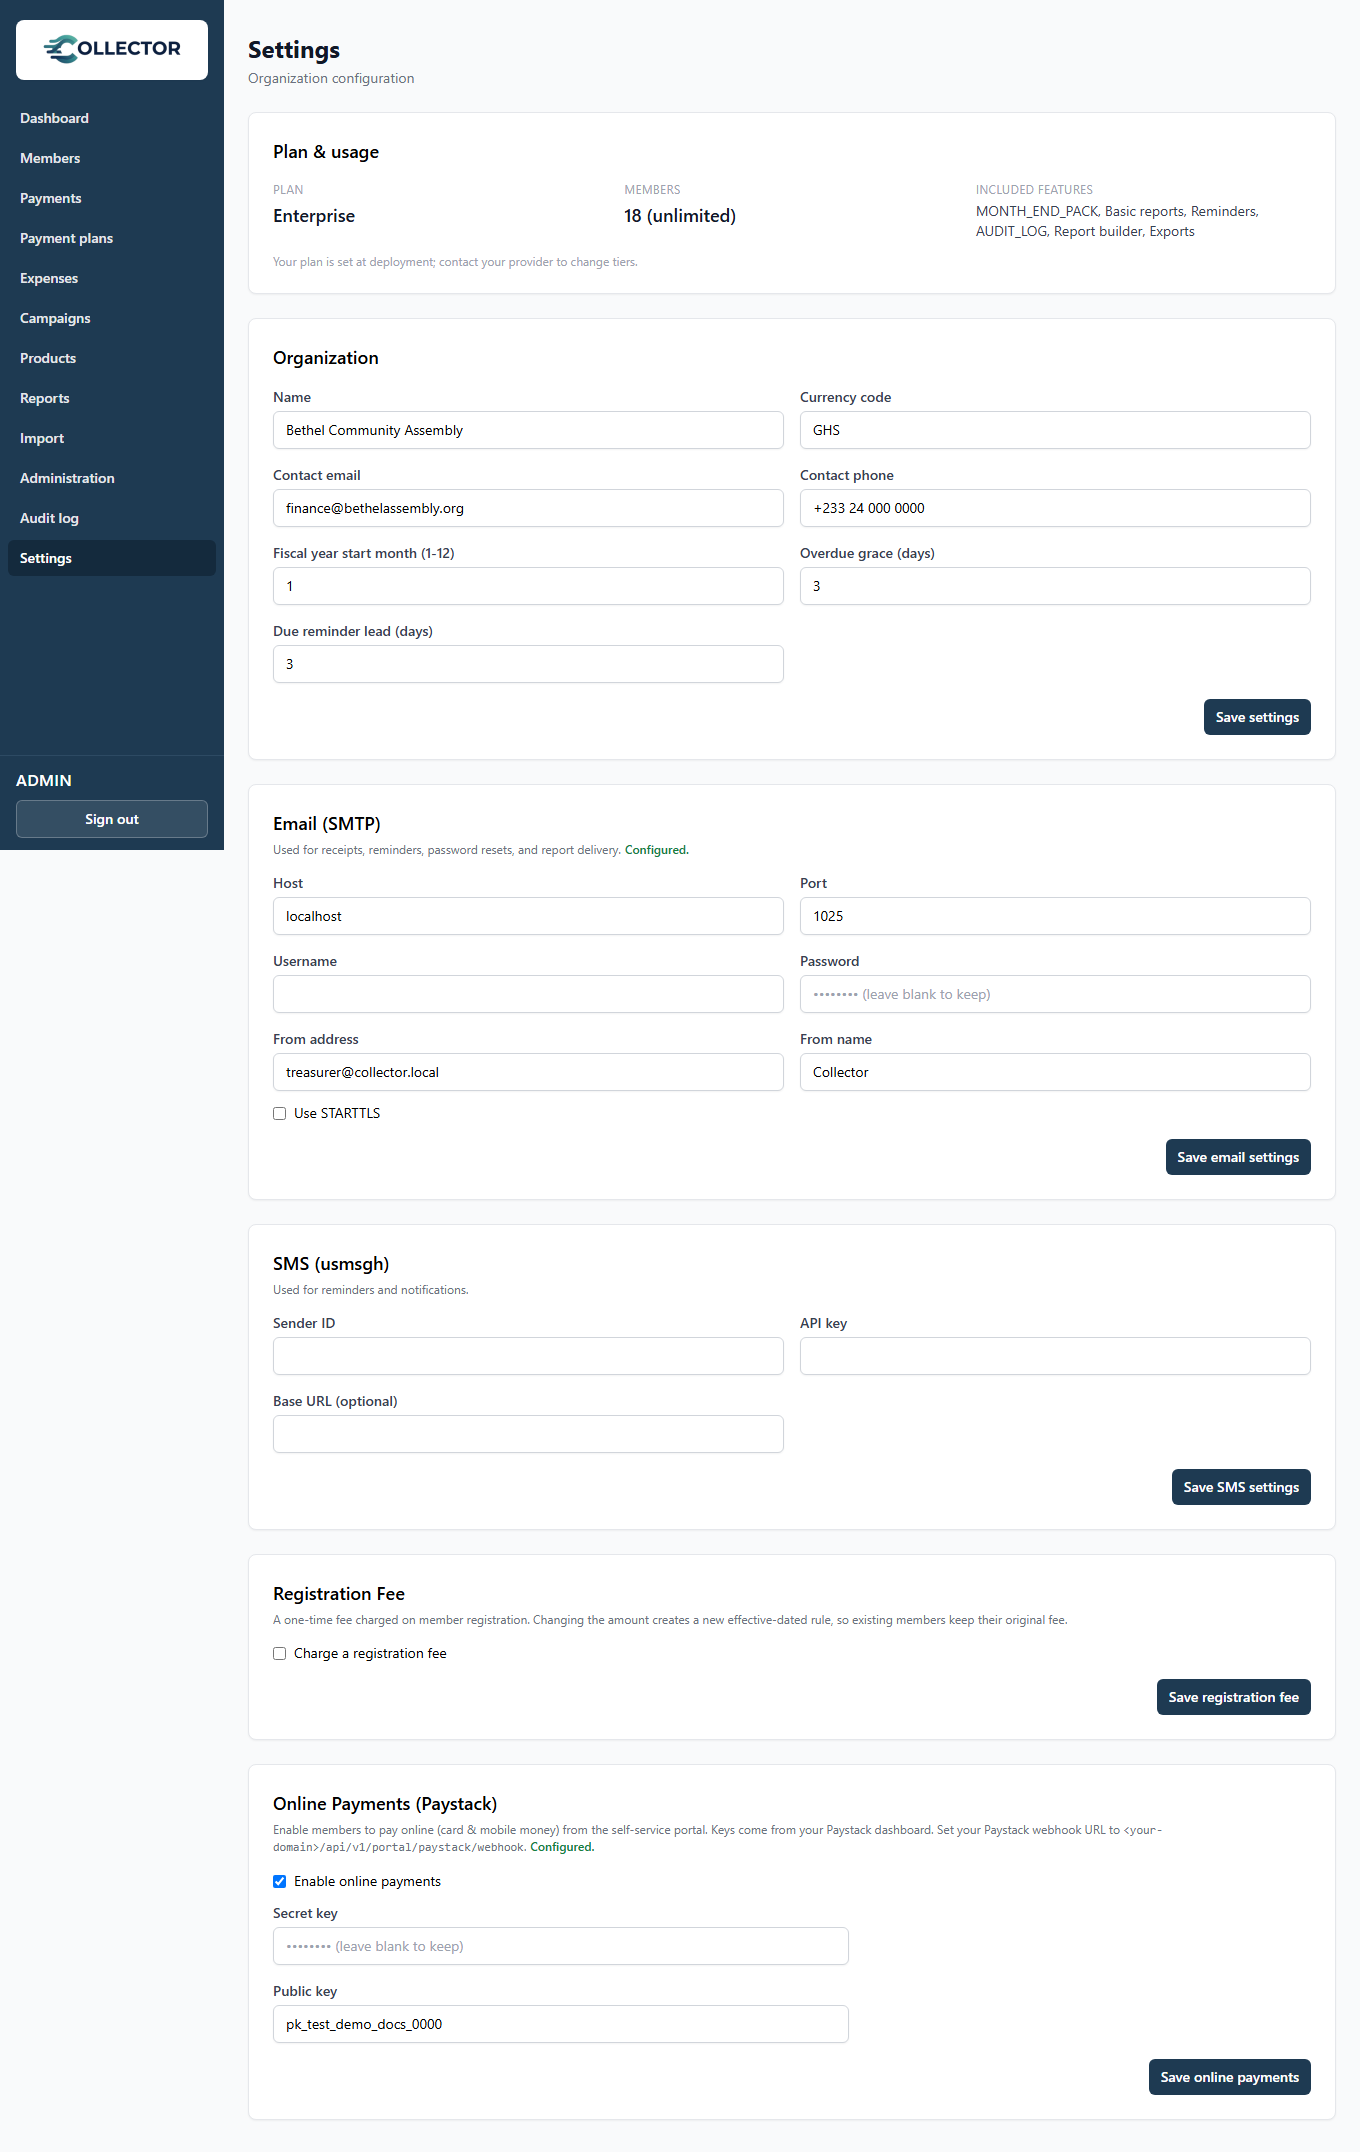Click Save SMS settings
This screenshot has height=2152, width=1360.
1241,1487
